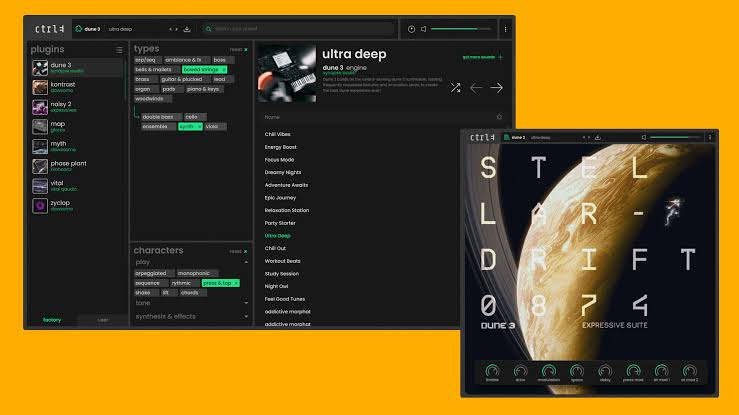This screenshot has width=739, height=415.
Task: Toggle the ambiance & fx type tag
Action: click(186, 60)
